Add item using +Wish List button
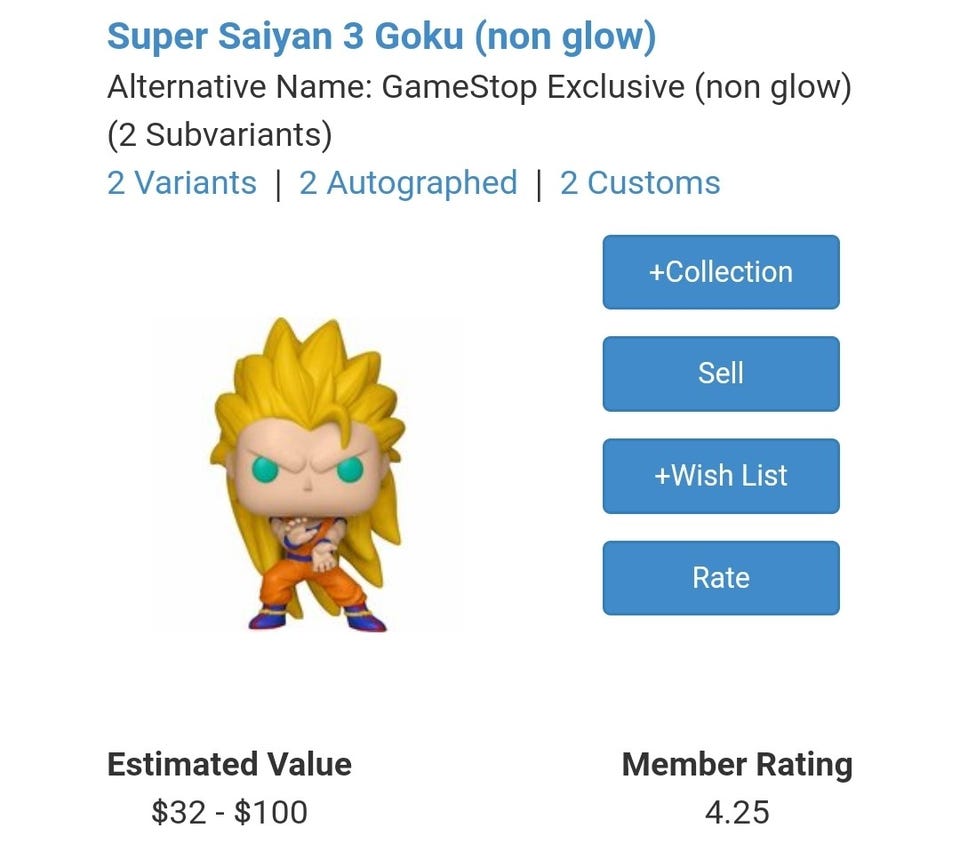960x860 pixels. 720,475
